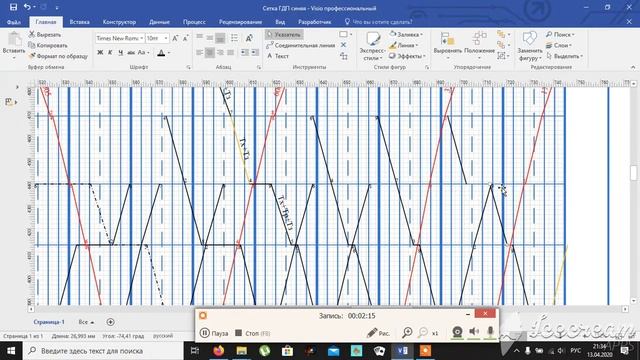Image resolution: width=640 pixels, height=360 pixels.
Task: Toggle strikethrough formatting
Action: click(131, 53)
